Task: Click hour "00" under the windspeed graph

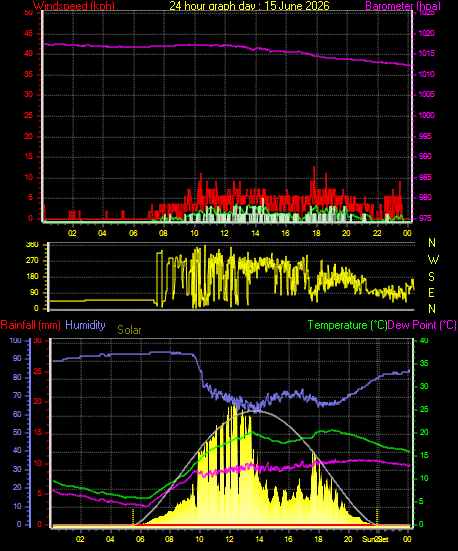Action: [x=407, y=233]
